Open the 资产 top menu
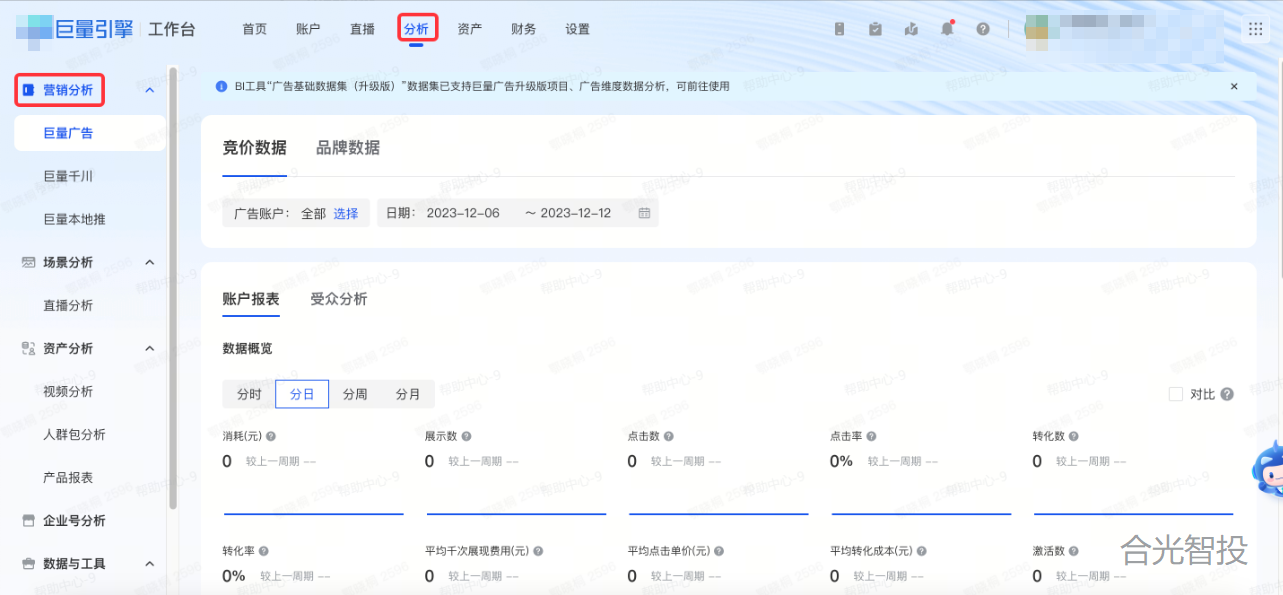Image resolution: width=1283 pixels, height=595 pixels. point(470,29)
